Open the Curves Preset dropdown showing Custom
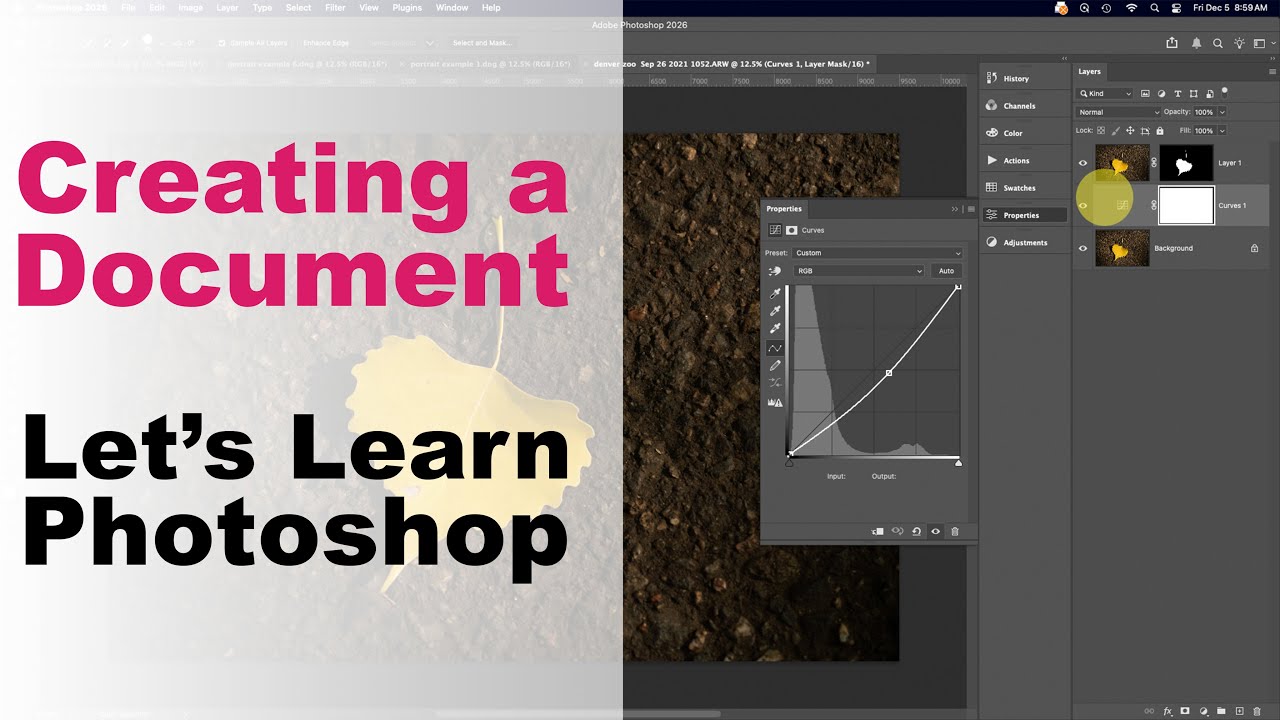 tap(878, 253)
